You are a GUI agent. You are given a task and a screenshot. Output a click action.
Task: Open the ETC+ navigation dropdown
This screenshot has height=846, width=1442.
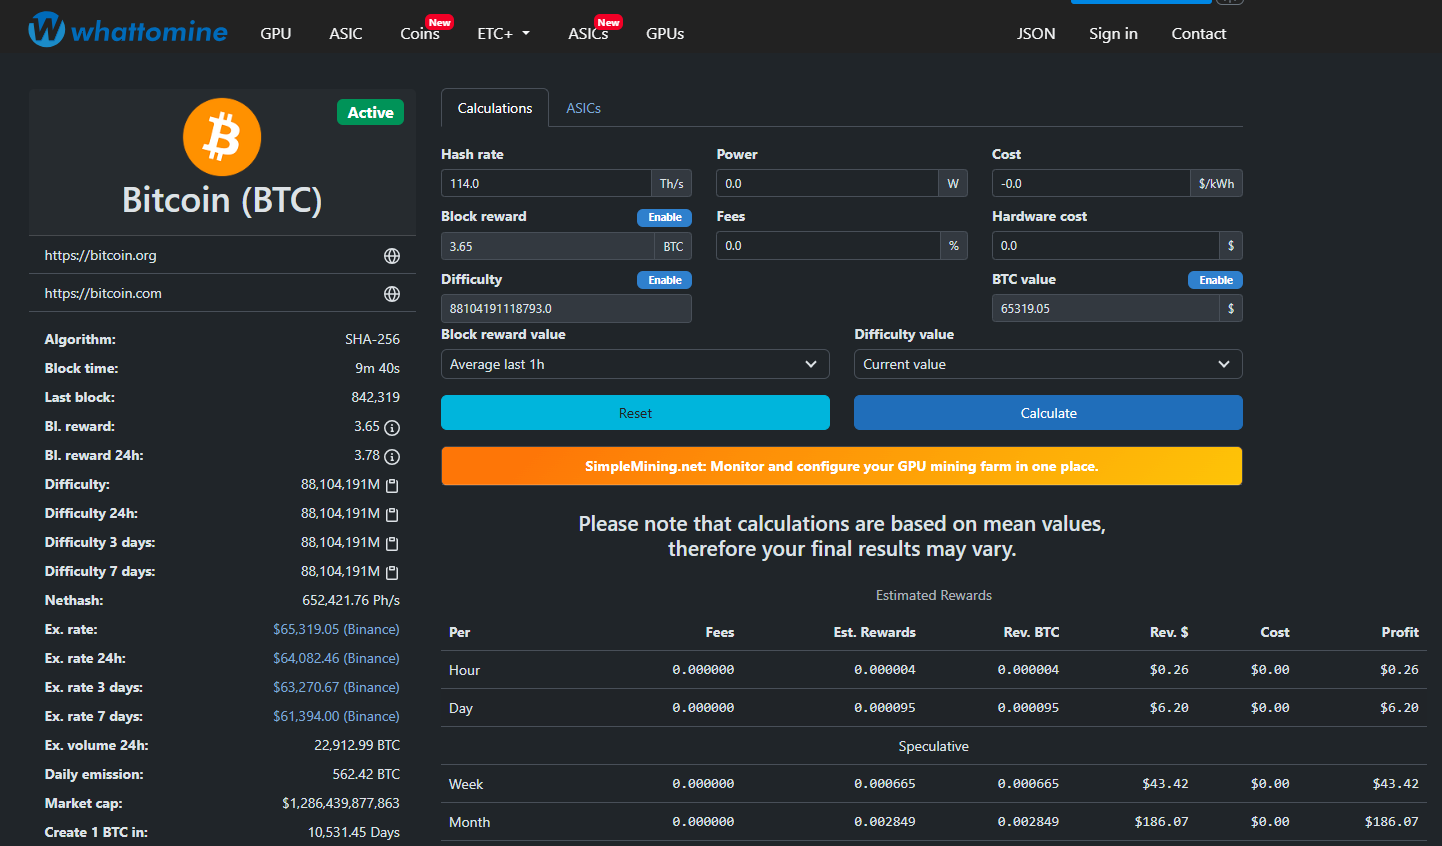pyautogui.click(x=503, y=34)
